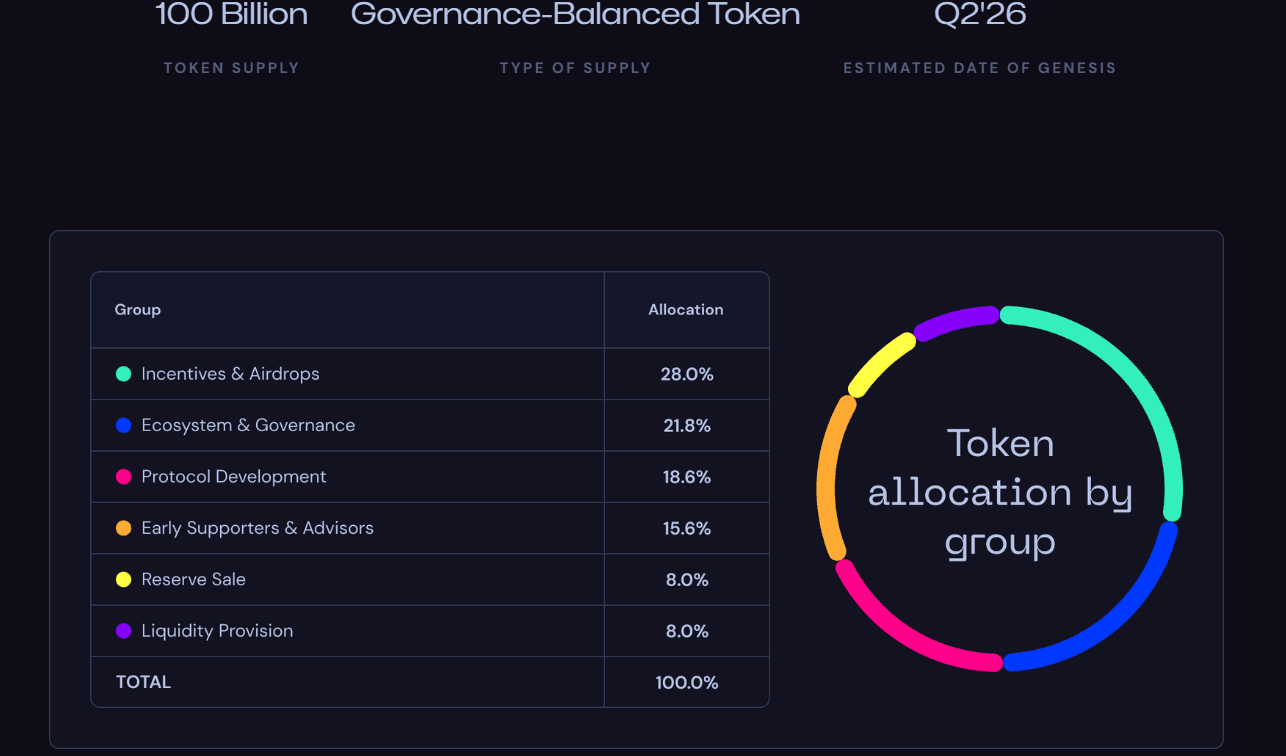The image size is (1286, 756).
Task: Click the pink Protocol Development dot
Action: [124, 477]
